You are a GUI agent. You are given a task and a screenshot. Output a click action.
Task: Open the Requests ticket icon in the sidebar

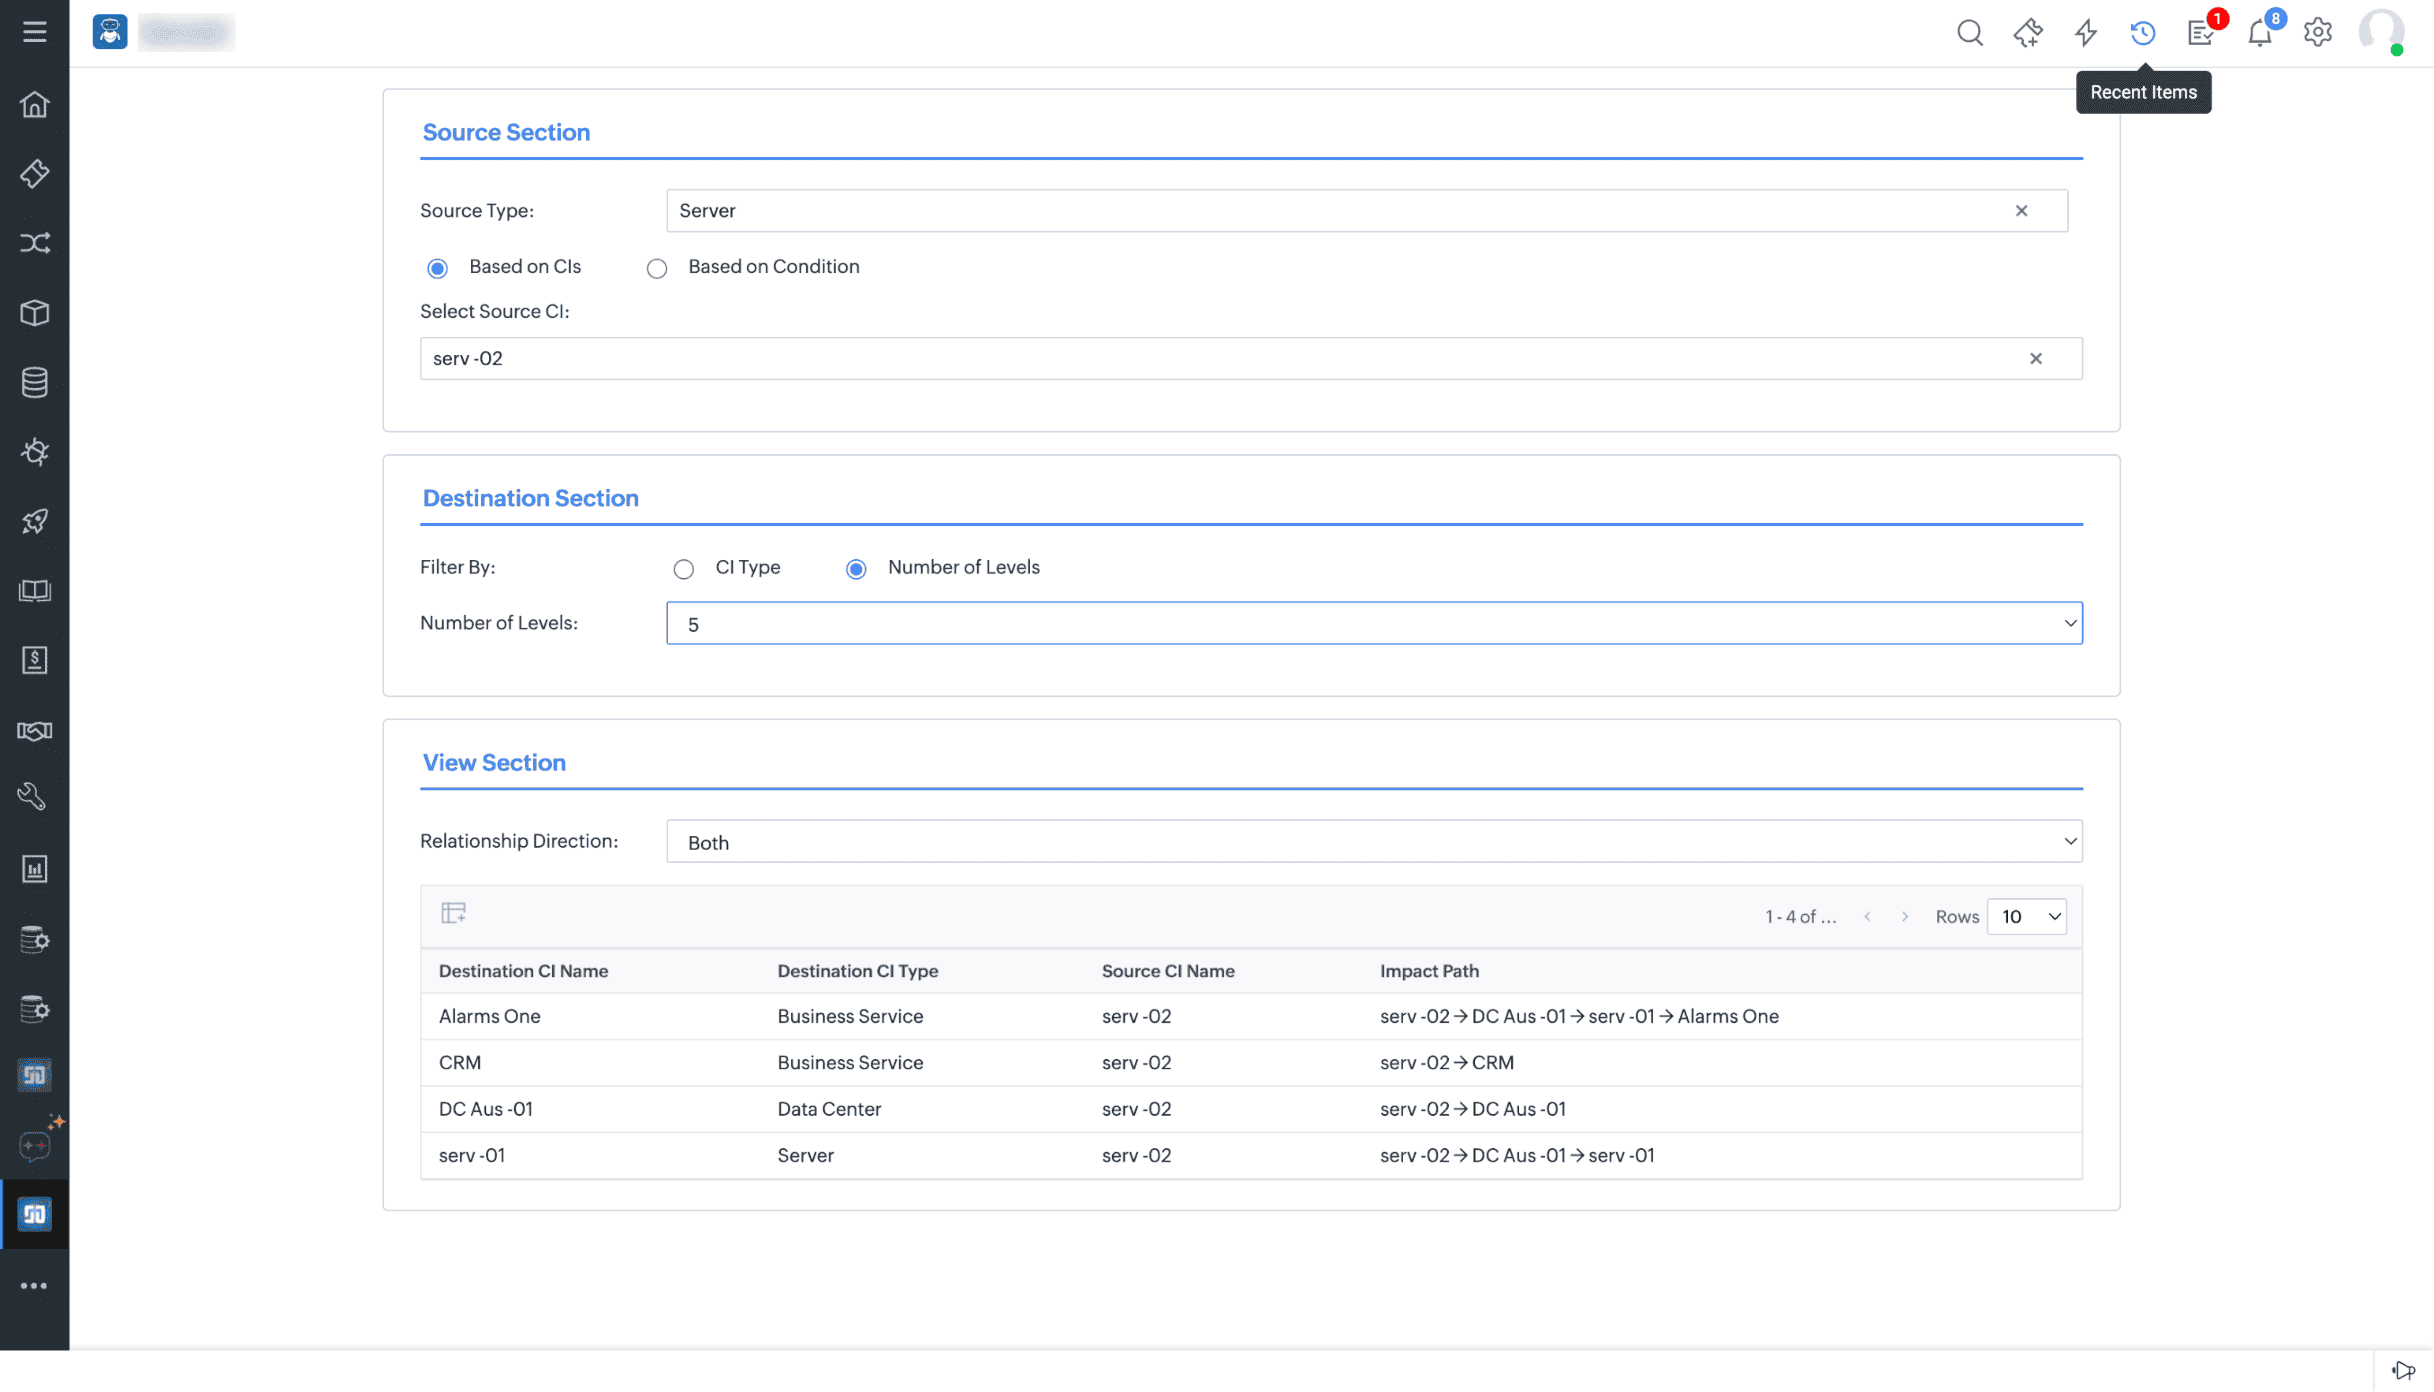coord(34,174)
